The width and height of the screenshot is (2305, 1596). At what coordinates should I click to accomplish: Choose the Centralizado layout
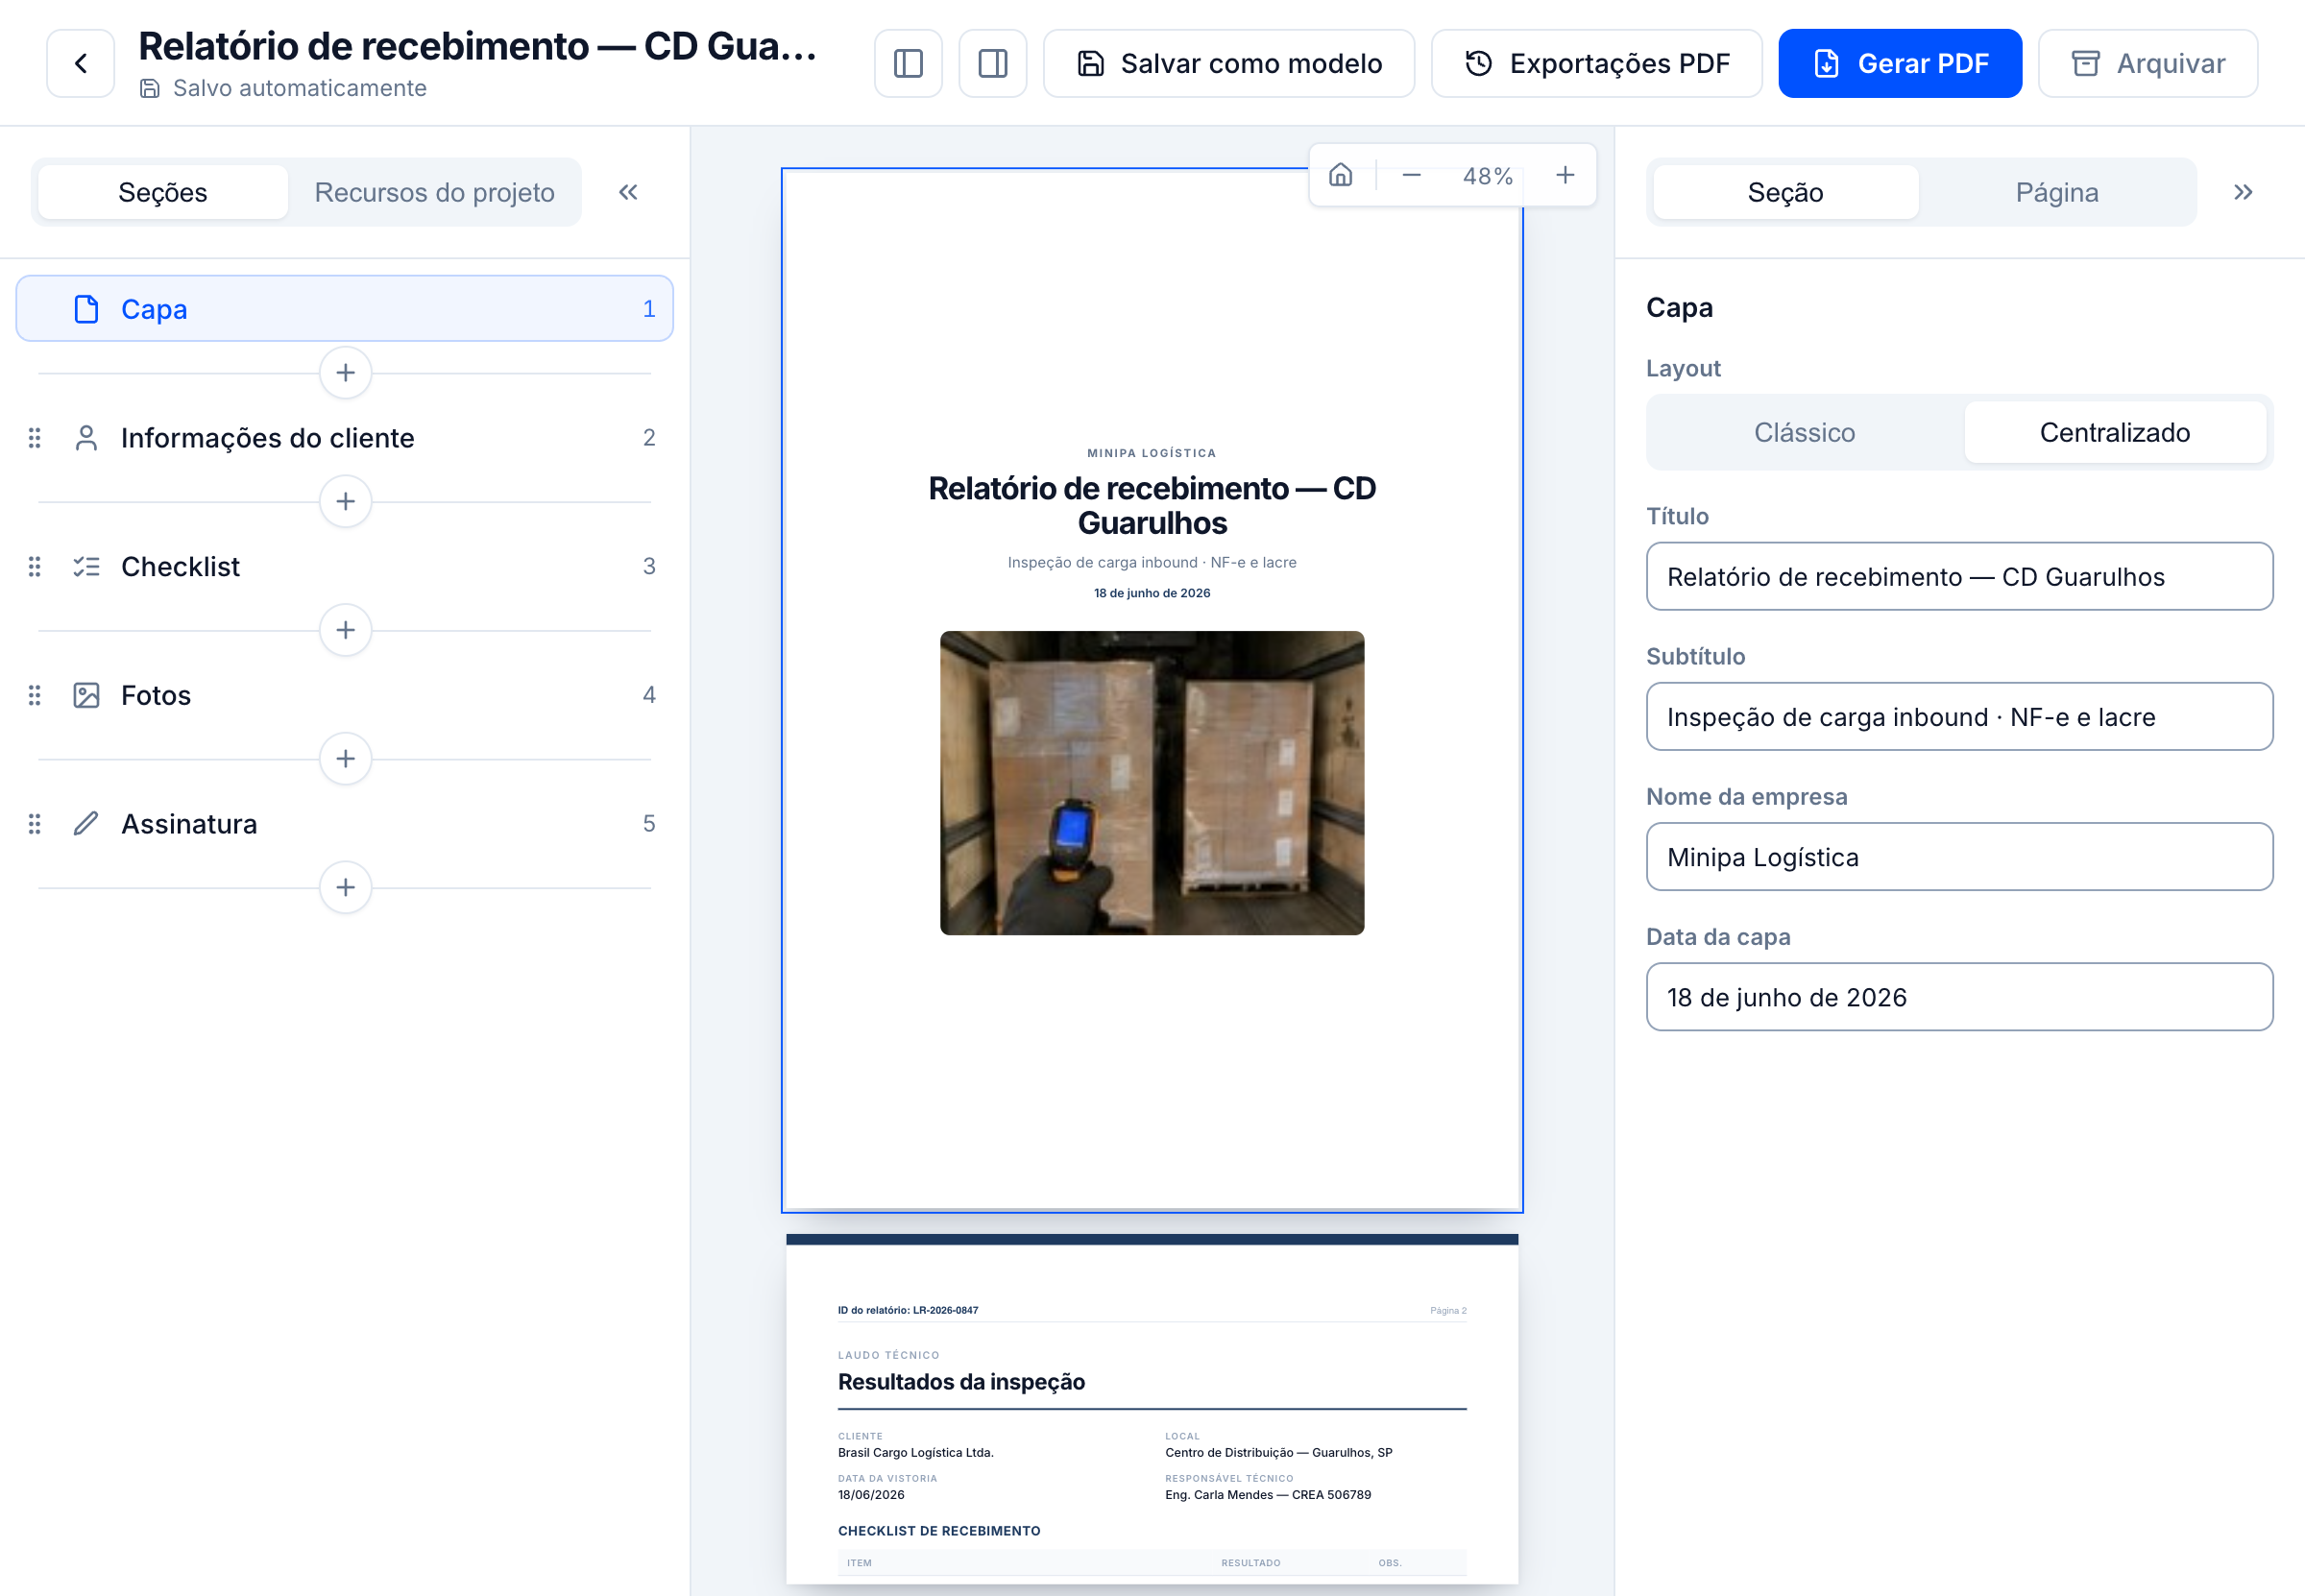point(2114,432)
